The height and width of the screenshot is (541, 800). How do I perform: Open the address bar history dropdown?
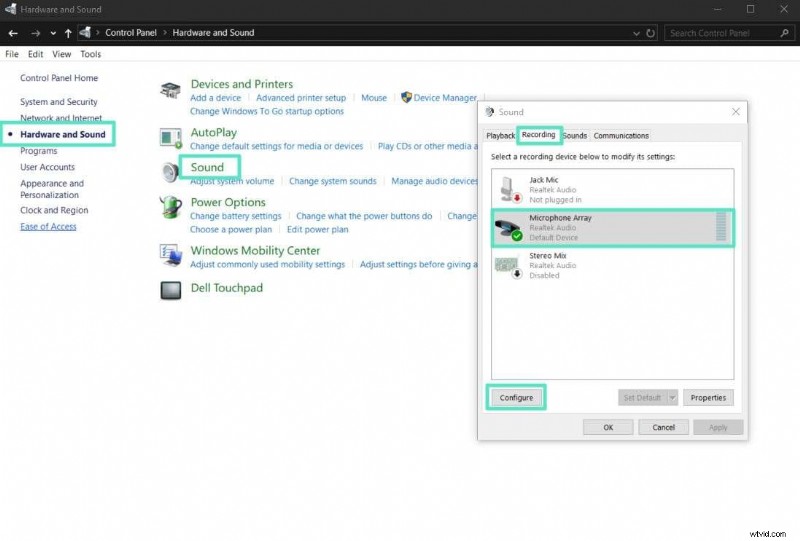637,33
